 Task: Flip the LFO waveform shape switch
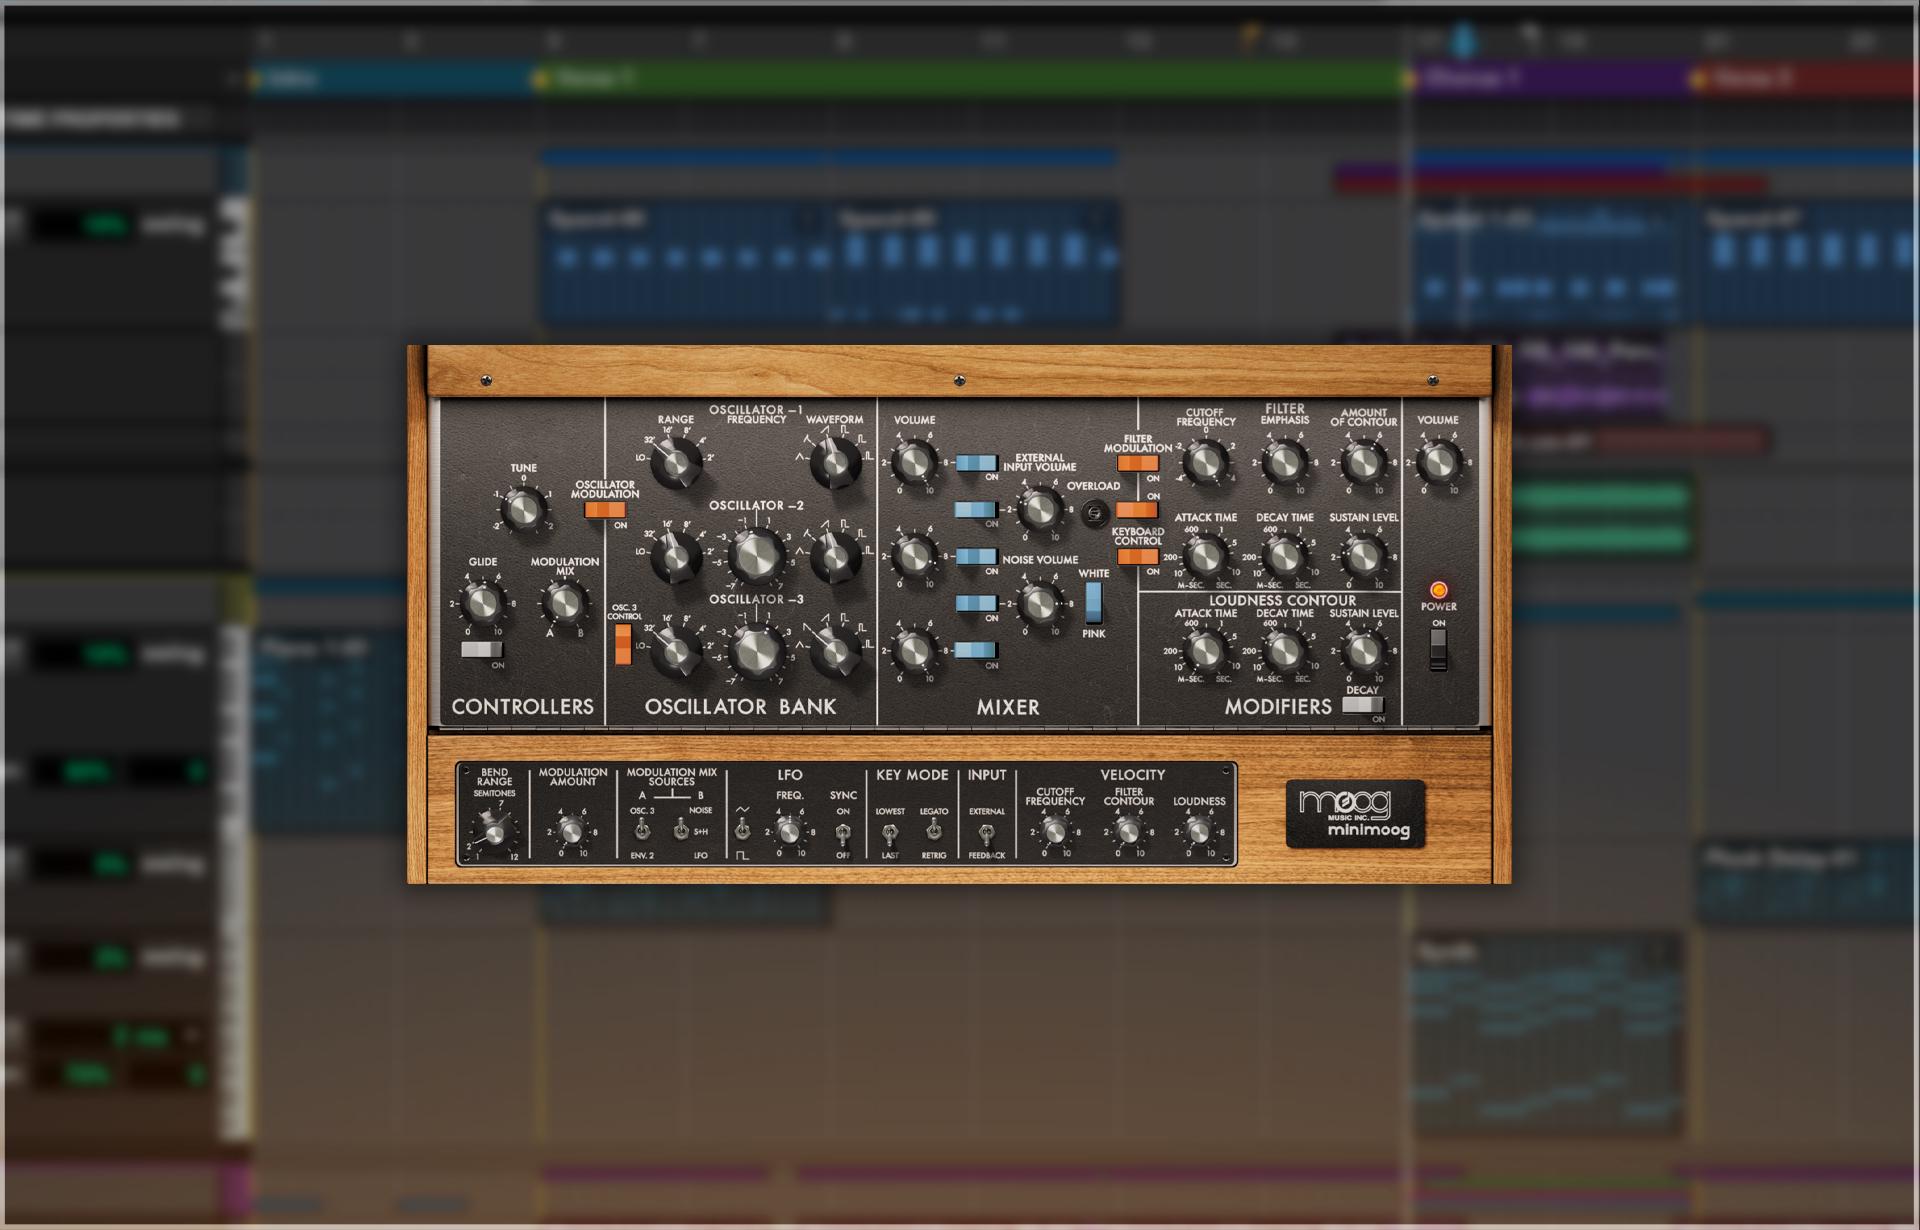[742, 830]
